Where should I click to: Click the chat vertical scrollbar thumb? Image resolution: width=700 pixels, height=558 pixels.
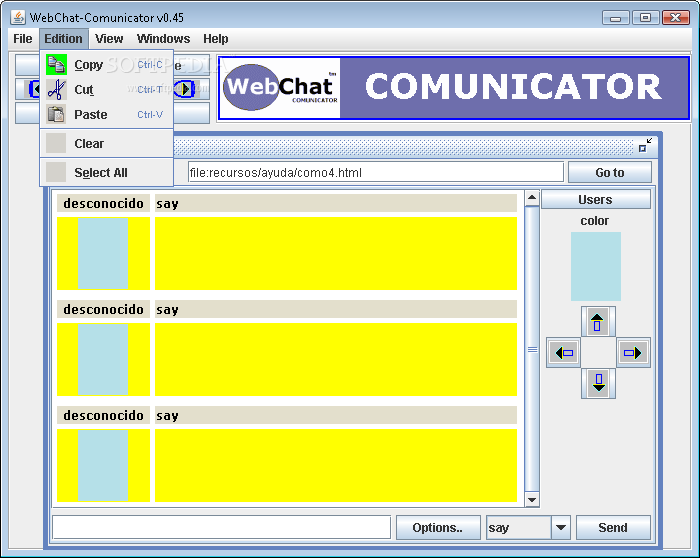click(x=532, y=349)
